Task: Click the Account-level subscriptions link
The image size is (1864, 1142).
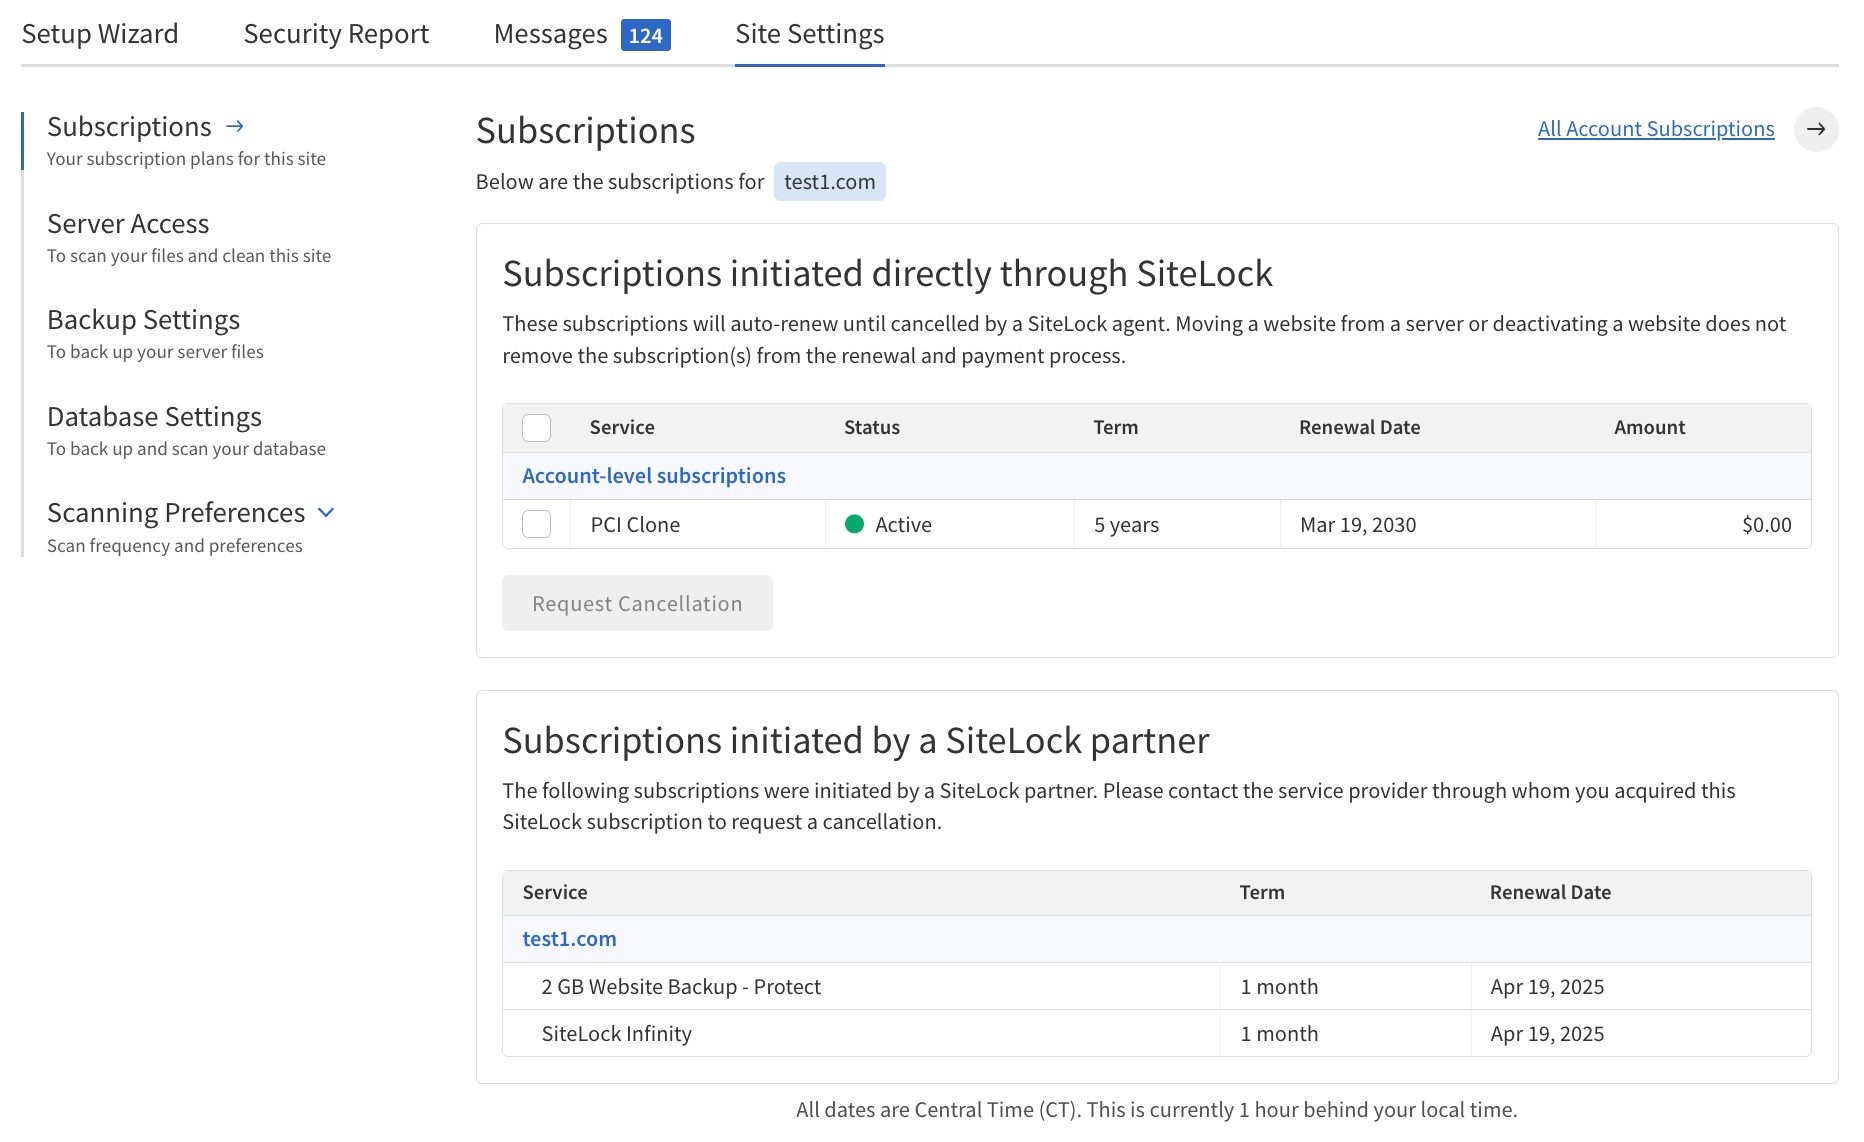Action: click(654, 476)
